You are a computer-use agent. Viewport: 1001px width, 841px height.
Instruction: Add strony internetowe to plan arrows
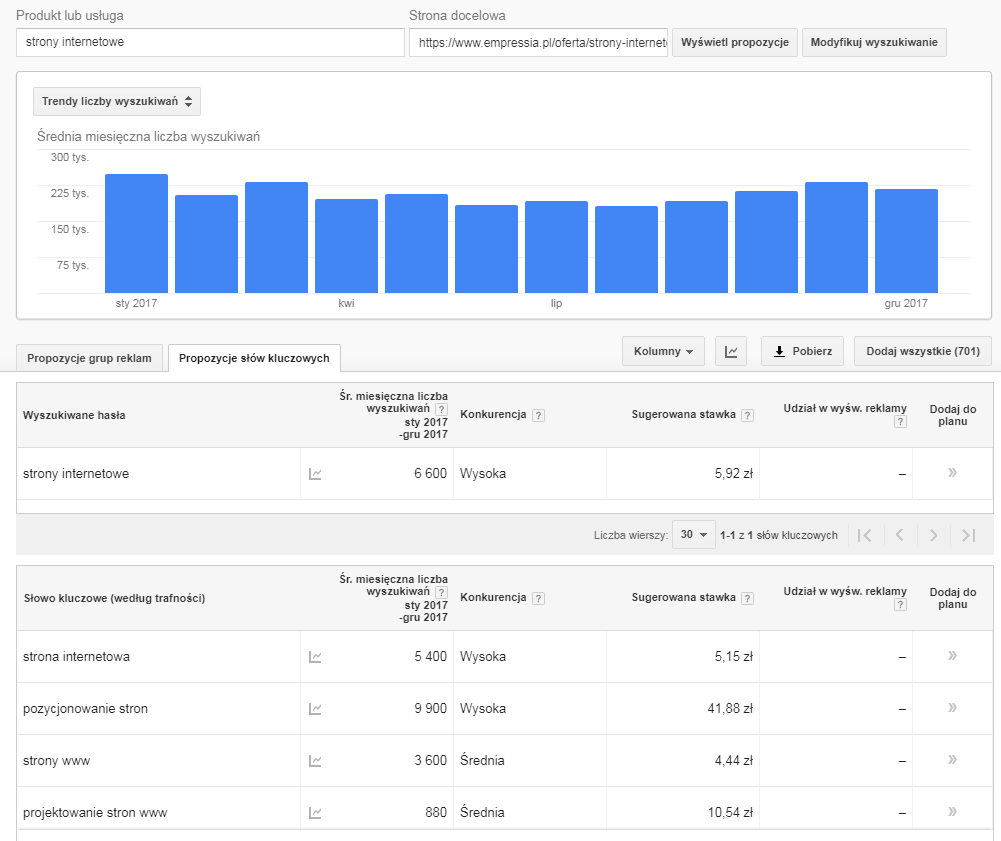[952, 473]
